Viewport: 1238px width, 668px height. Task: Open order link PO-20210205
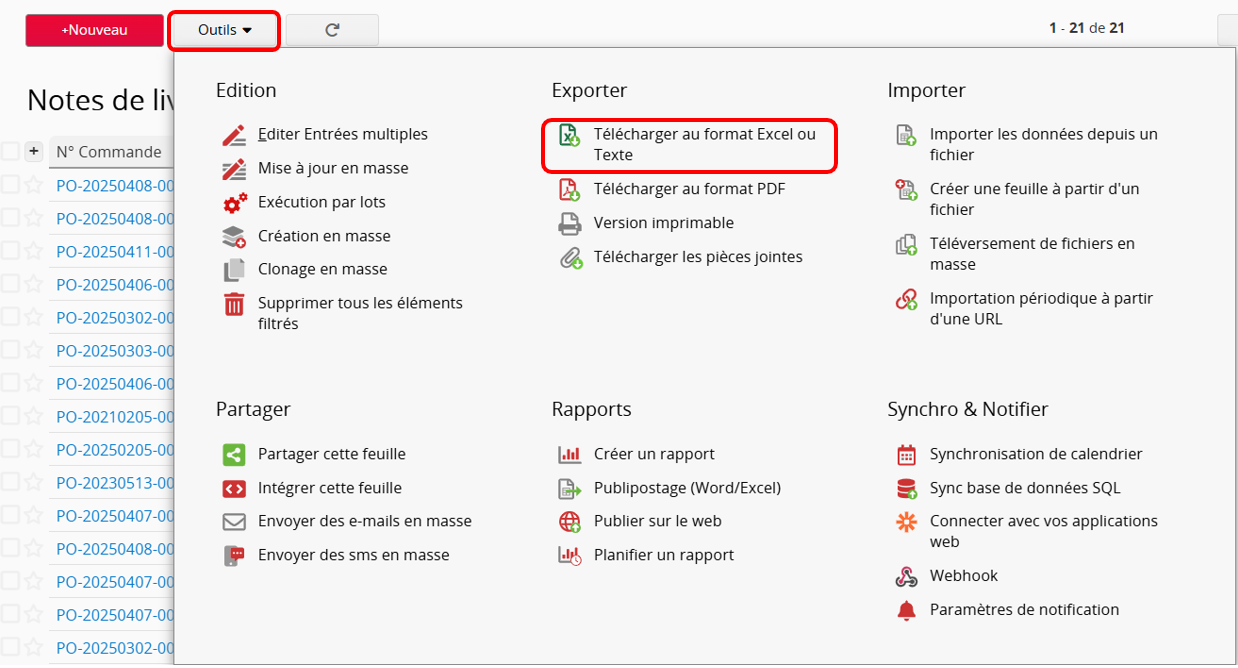[x=115, y=417]
